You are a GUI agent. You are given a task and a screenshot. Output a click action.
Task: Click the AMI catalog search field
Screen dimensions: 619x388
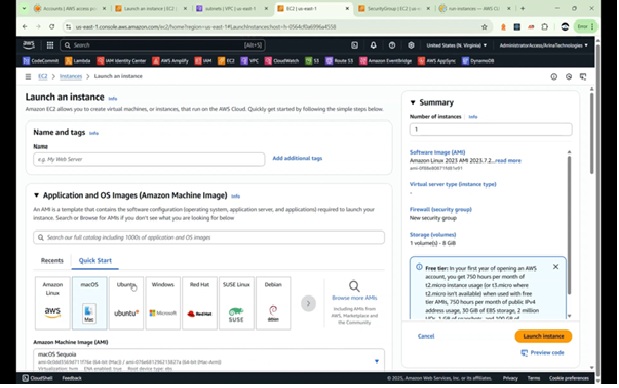click(209, 238)
